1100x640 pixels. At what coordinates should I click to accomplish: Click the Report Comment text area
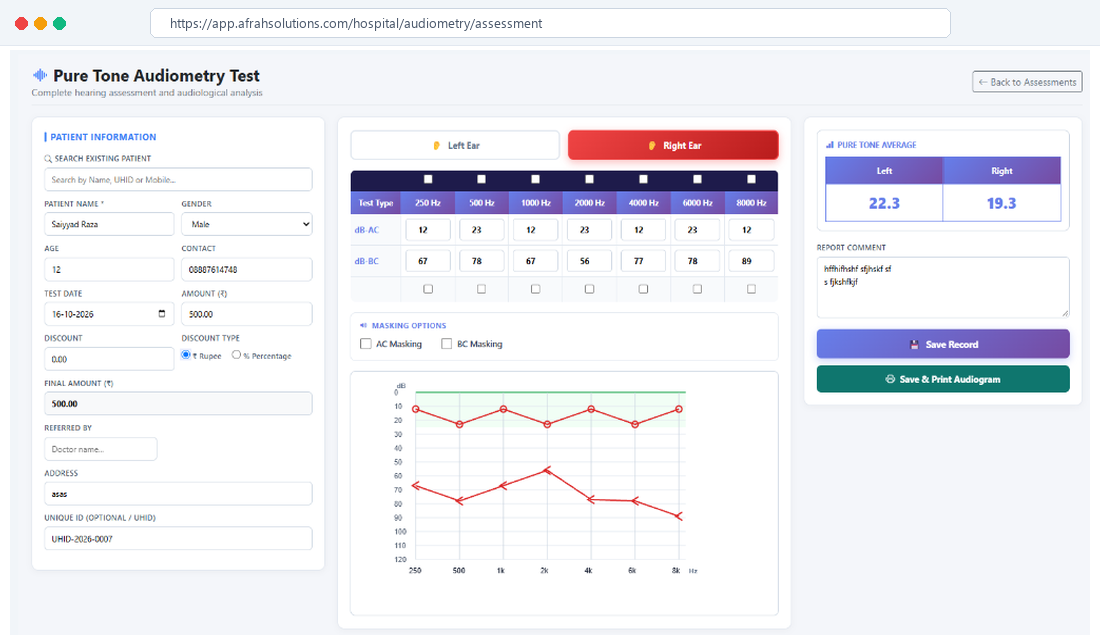(x=943, y=287)
